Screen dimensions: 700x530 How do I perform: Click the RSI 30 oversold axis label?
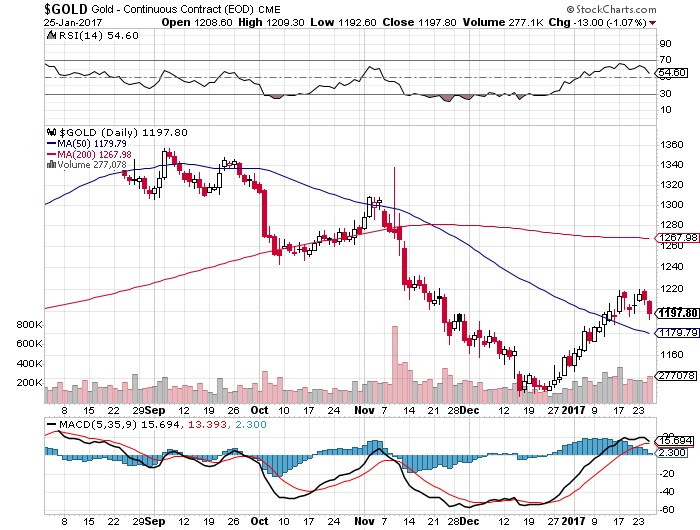pyautogui.click(x=666, y=94)
